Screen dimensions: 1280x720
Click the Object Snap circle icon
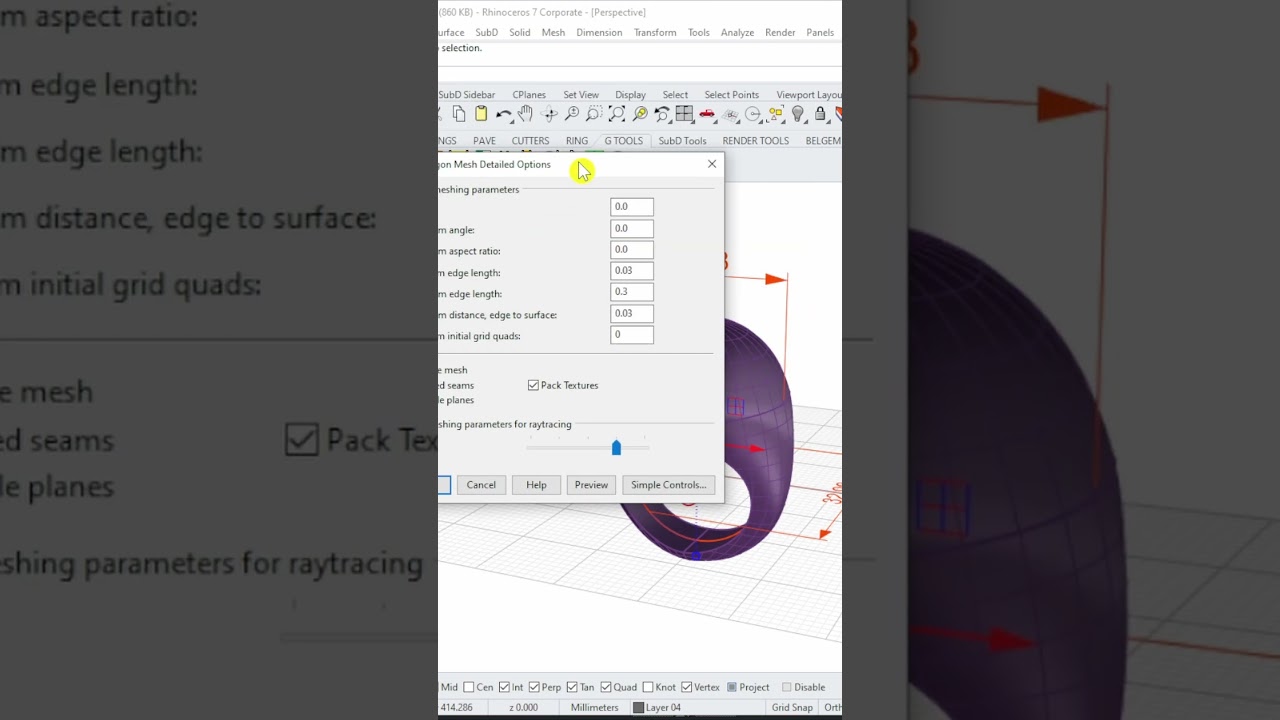753,114
